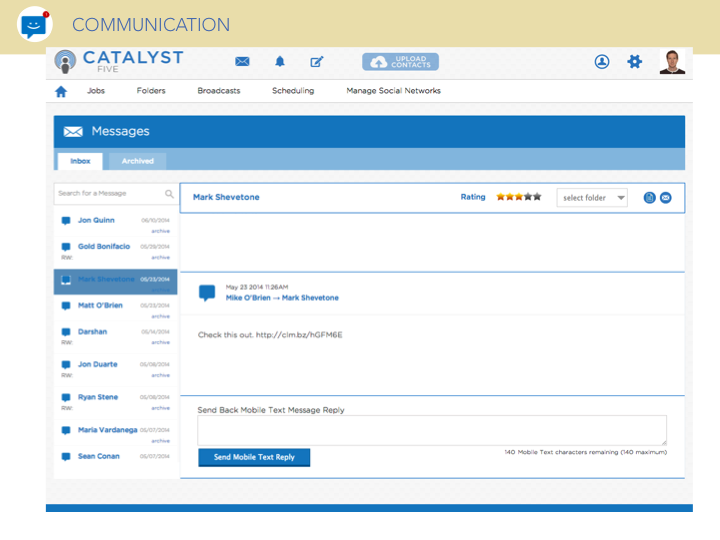Open Manage Social Networks
The image size is (720, 540).
(x=393, y=91)
